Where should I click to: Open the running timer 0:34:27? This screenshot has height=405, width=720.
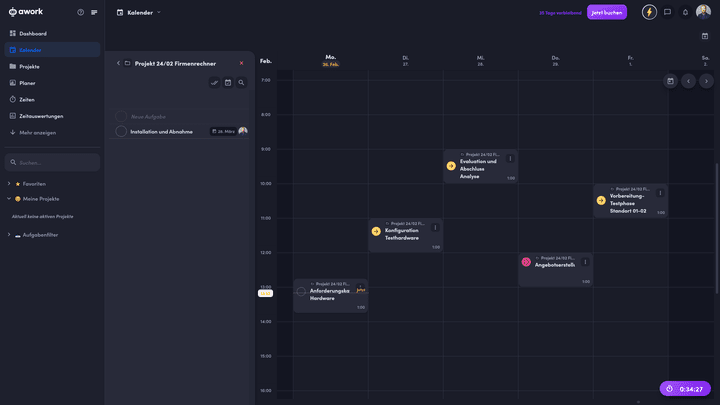(685, 388)
